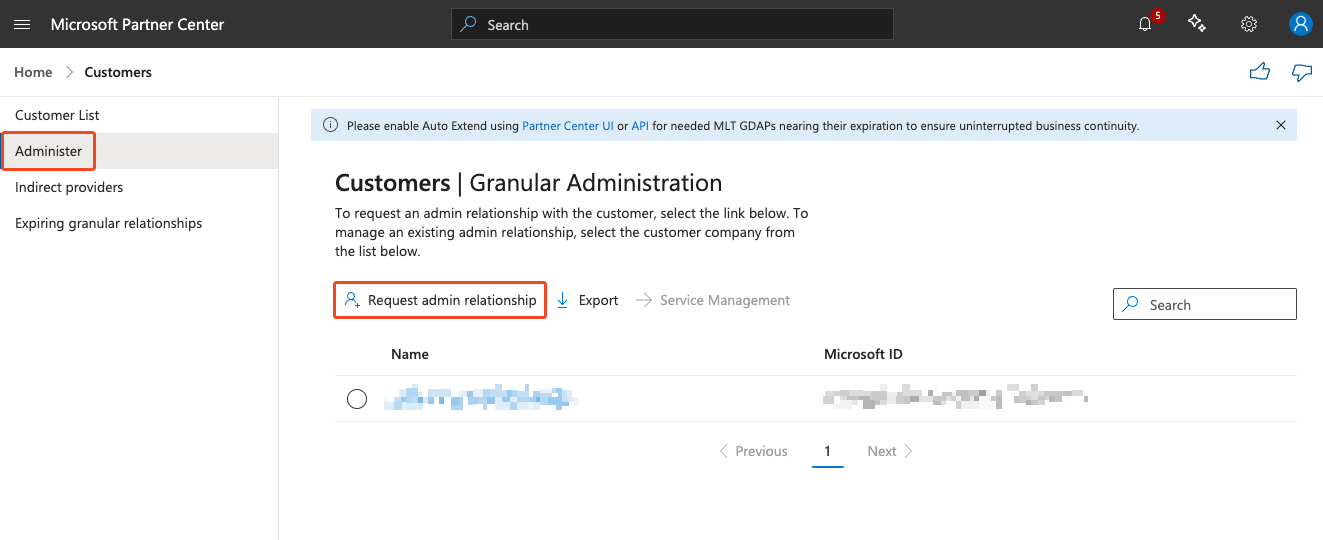This screenshot has height=540, width=1323.
Task: Open the notifications bell
Action: pyautogui.click(x=1146, y=24)
